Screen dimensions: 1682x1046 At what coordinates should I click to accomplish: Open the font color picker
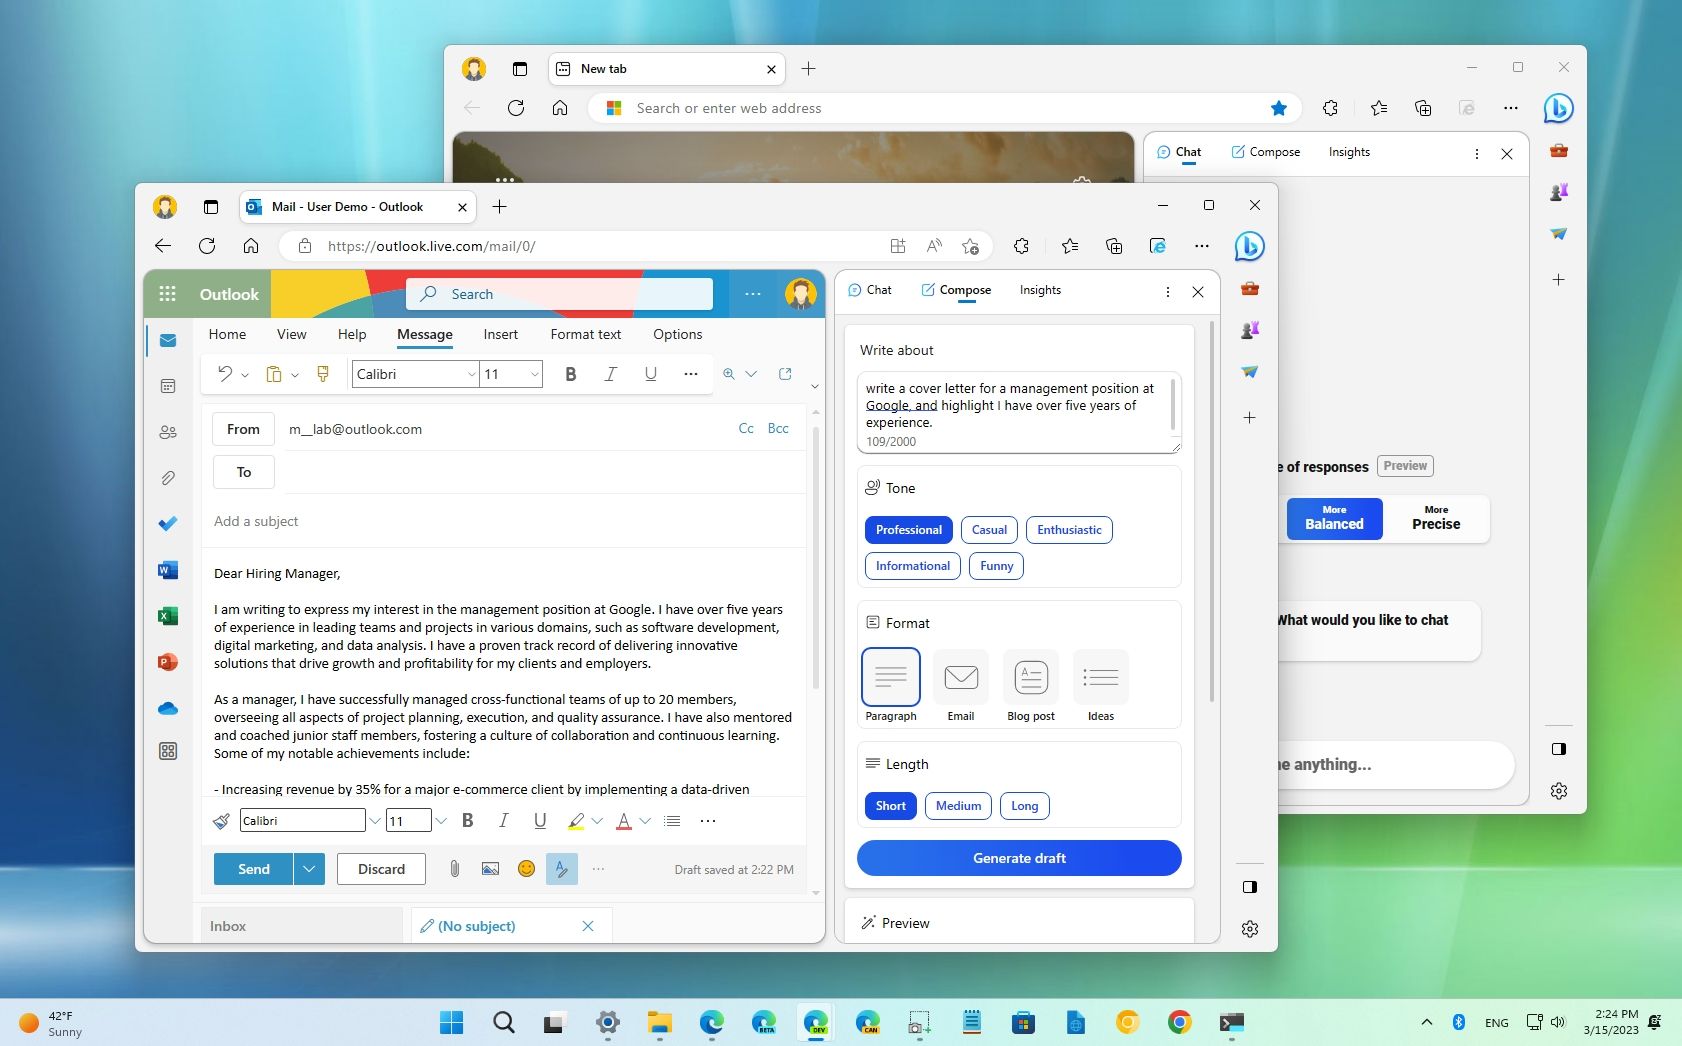[x=622, y=820]
